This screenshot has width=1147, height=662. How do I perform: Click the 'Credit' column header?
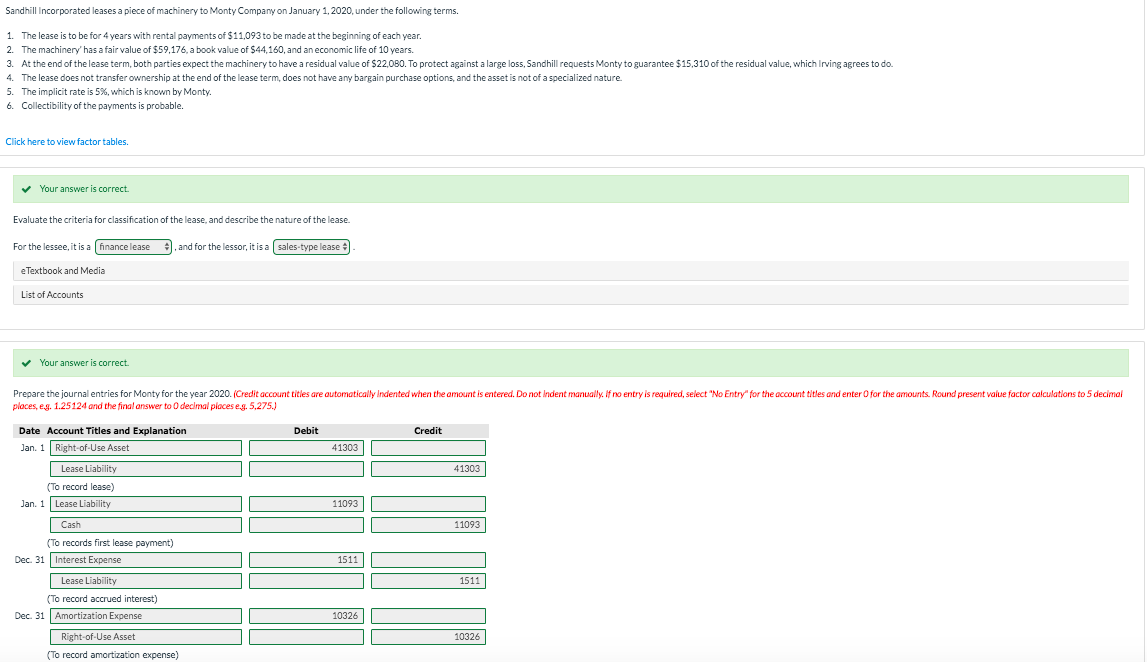coord(428,431)
